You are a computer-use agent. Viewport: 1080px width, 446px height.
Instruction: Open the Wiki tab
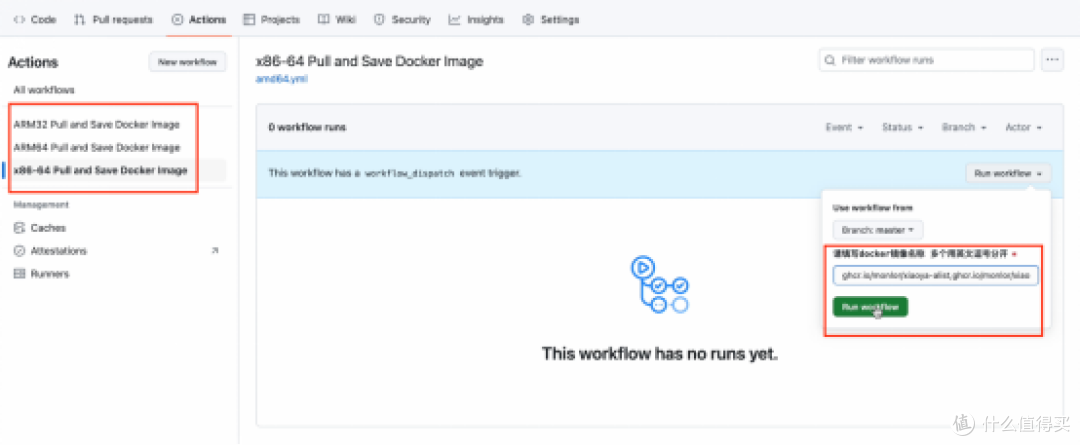(x=337, y=20)
